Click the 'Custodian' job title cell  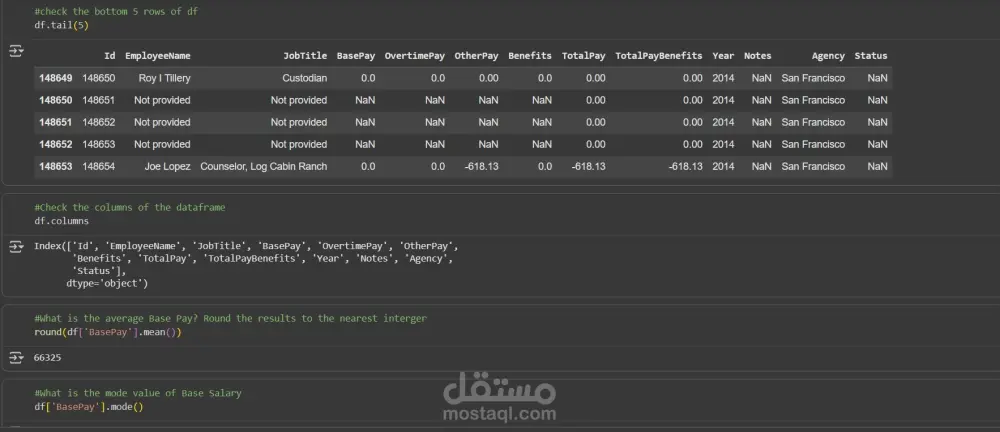click(x=305, y=78)
